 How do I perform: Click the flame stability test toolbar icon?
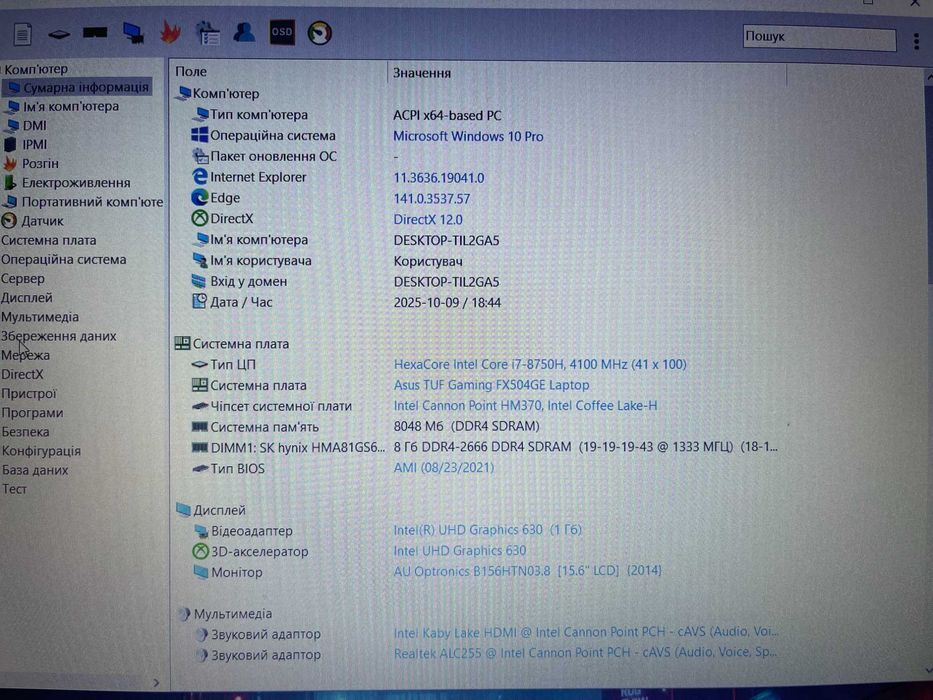pyautogui.click(x=171, y=32)
